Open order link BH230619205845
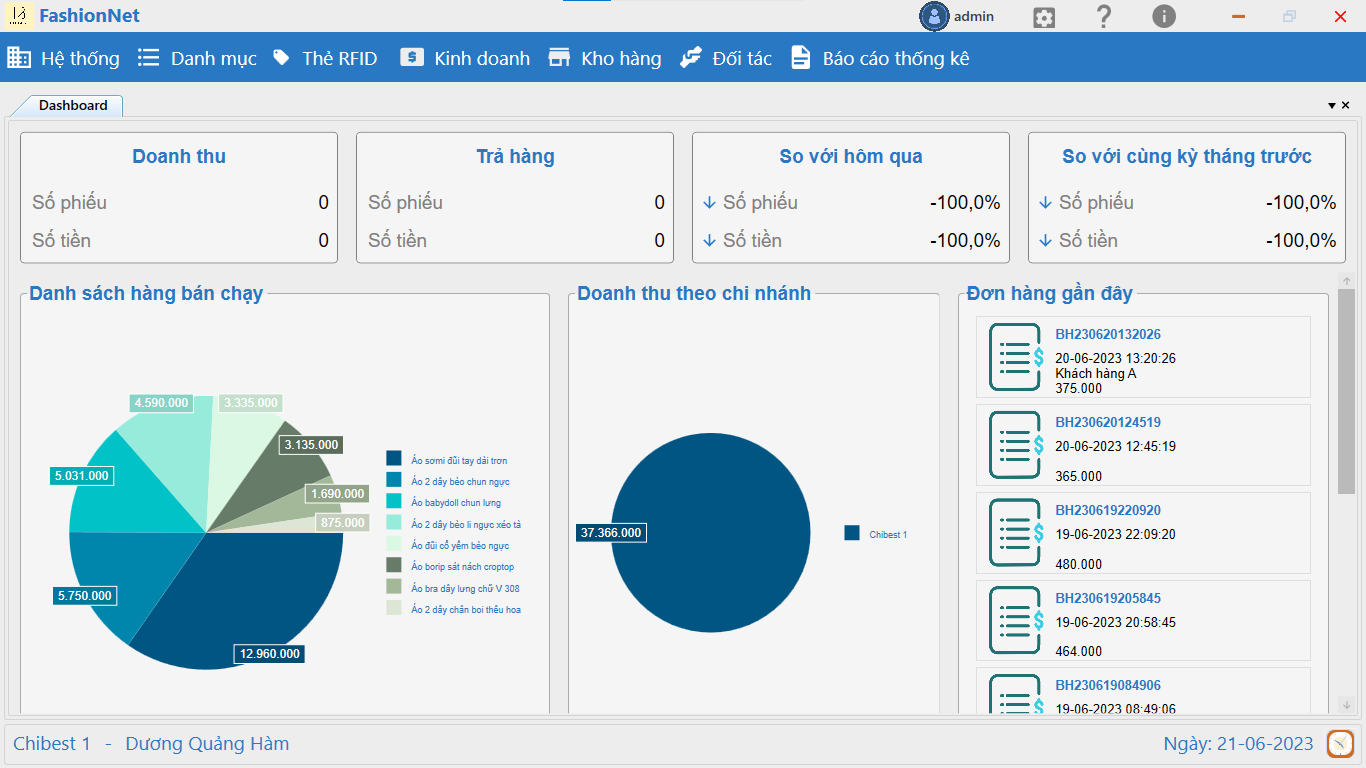This screenshot has width=1366, height=768. click(1108, 599)
